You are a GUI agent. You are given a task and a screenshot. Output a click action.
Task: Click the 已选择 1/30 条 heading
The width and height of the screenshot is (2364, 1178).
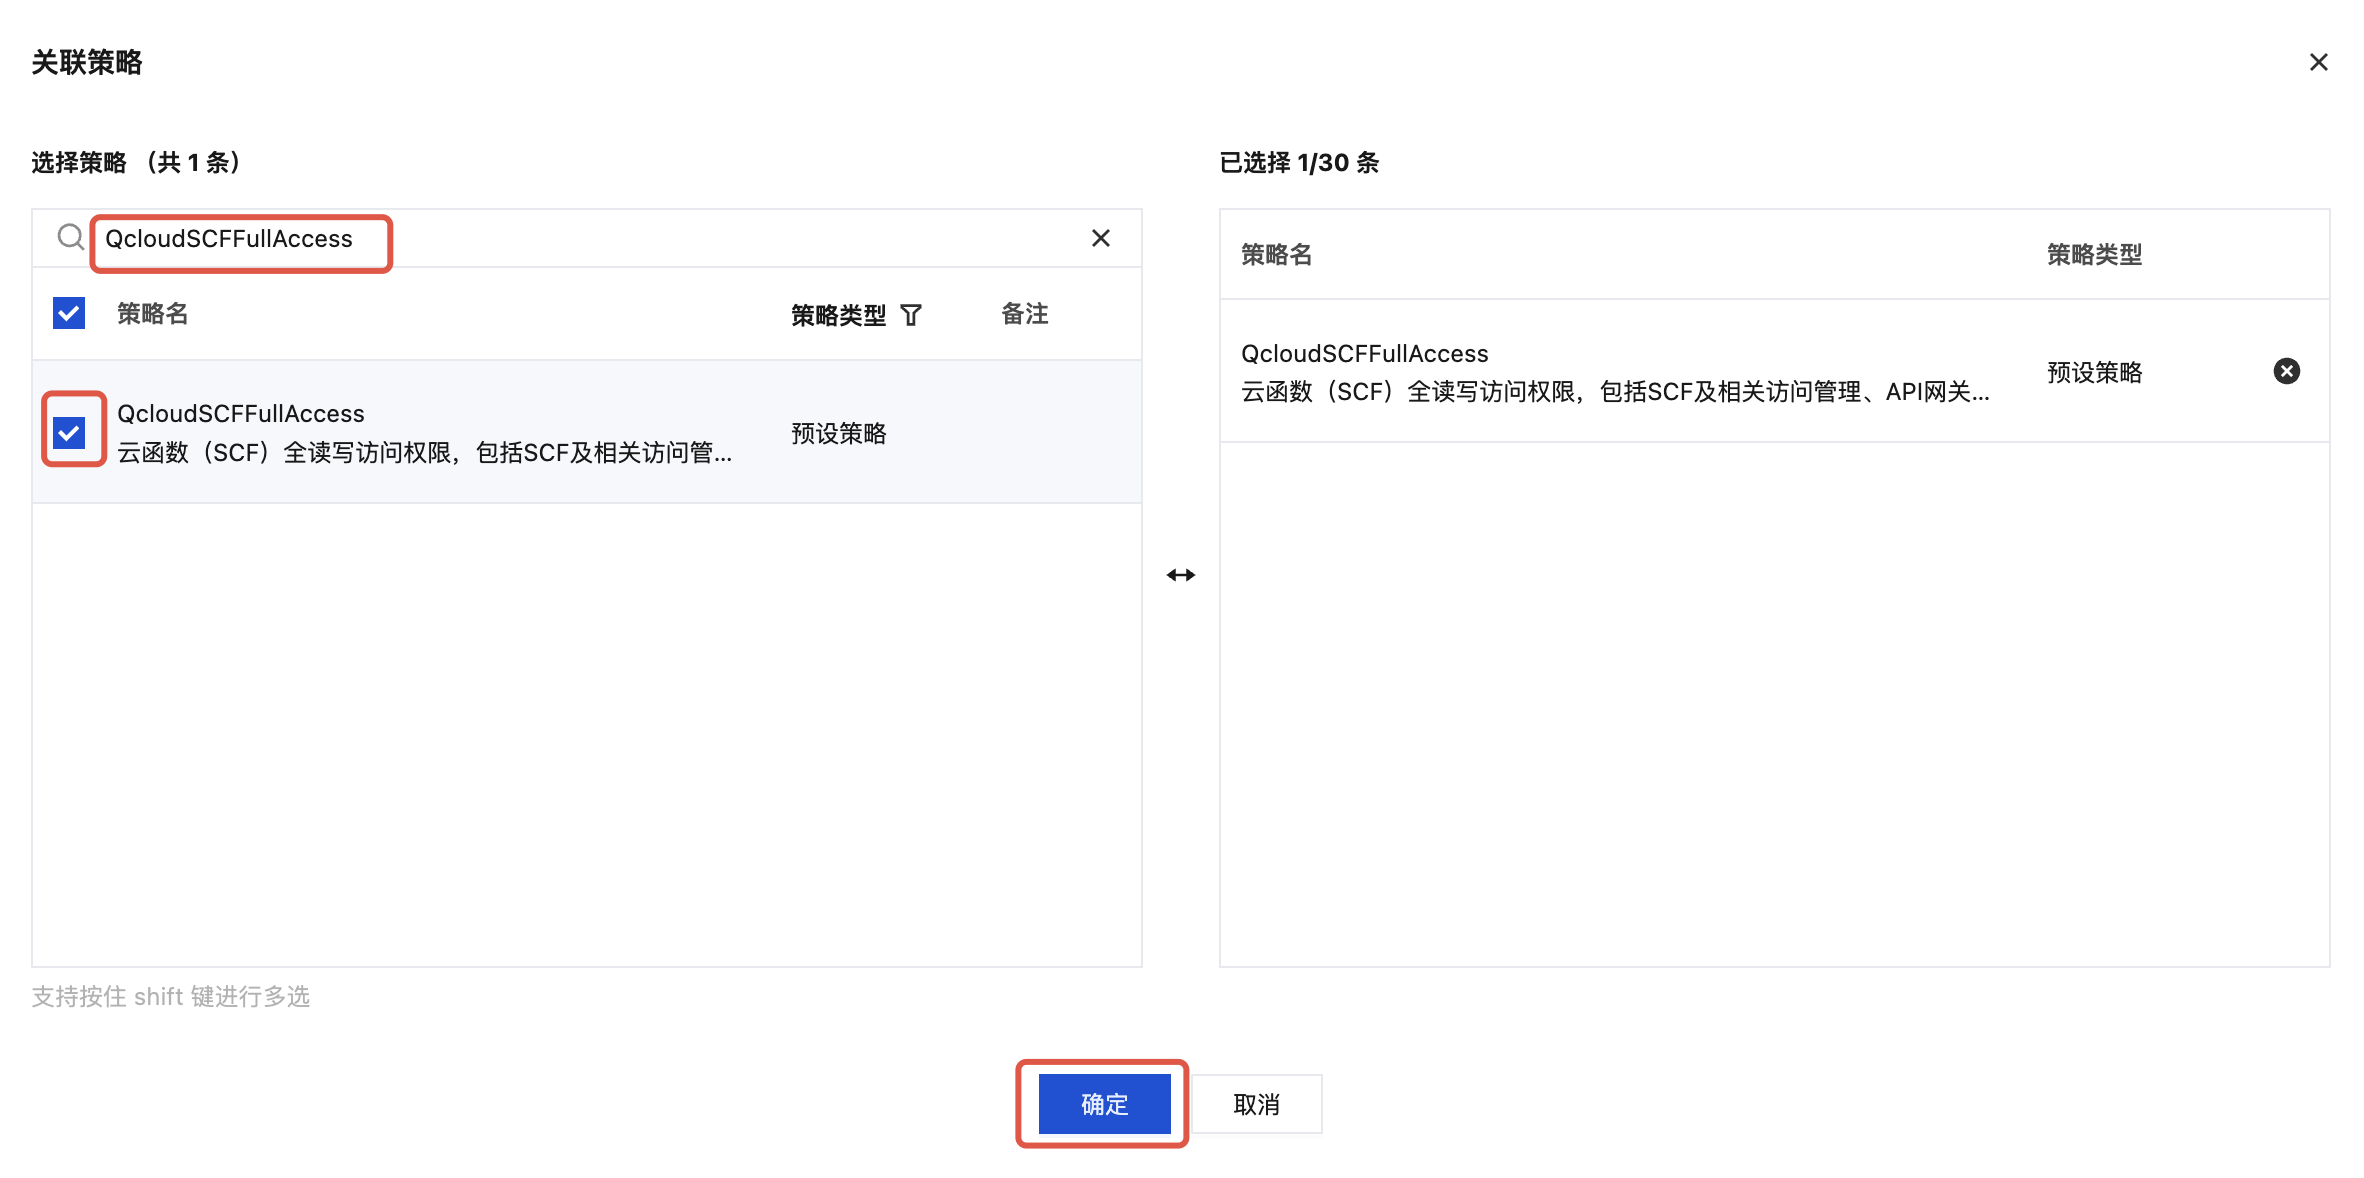pyautogui.click(x=1298, y=163)
